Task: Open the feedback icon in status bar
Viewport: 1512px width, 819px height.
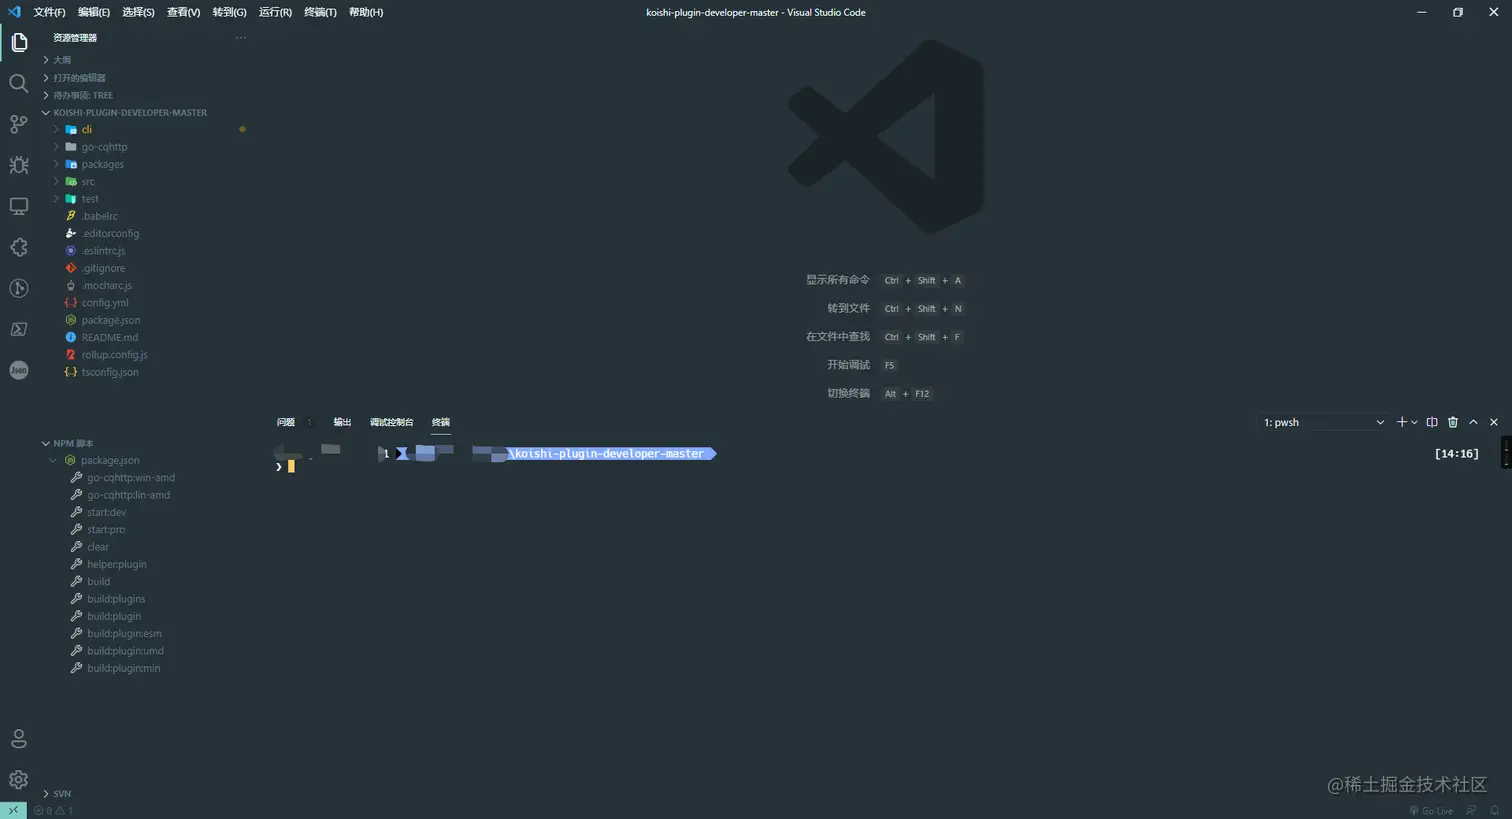Action: coord(1471,811)
